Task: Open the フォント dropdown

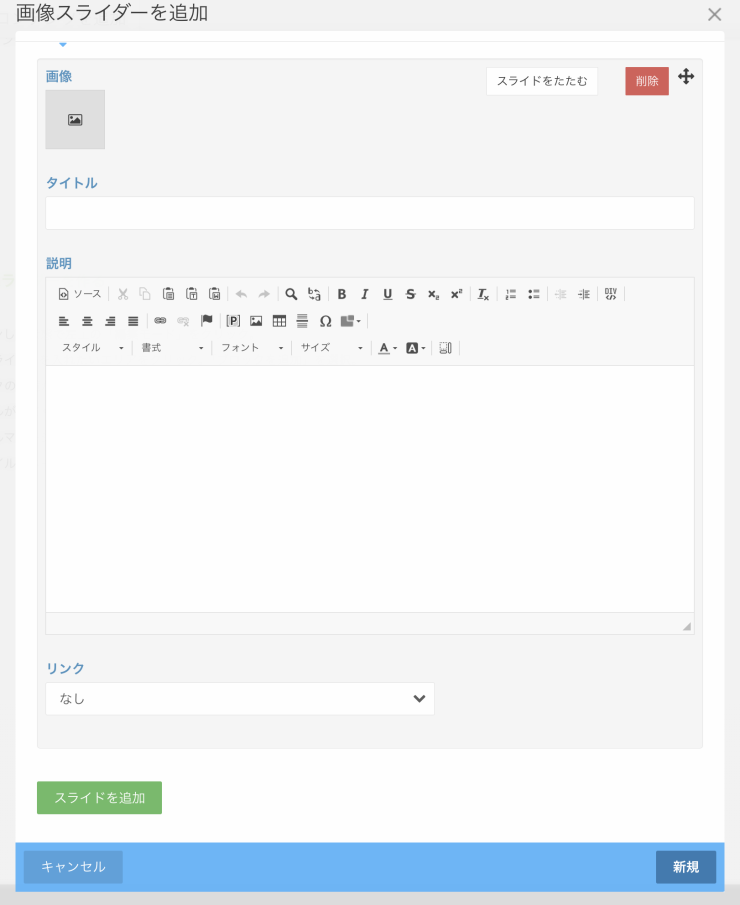Action: [252, 348]
